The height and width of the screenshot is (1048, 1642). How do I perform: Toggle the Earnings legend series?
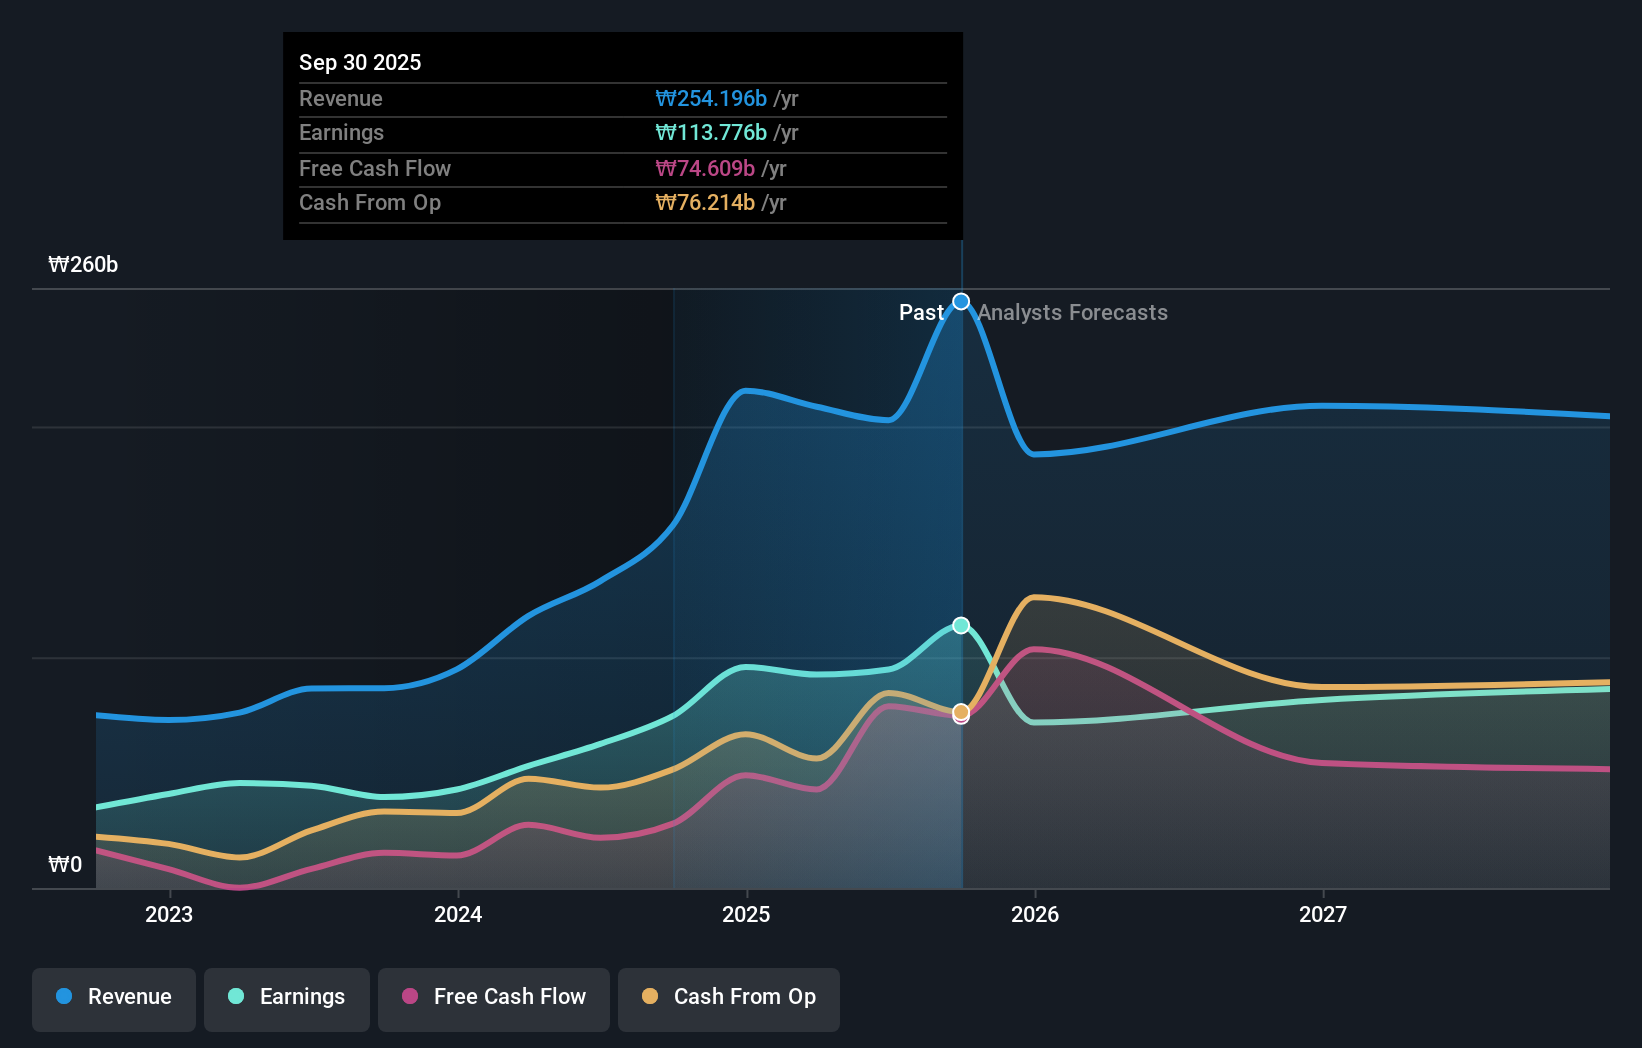287,999
